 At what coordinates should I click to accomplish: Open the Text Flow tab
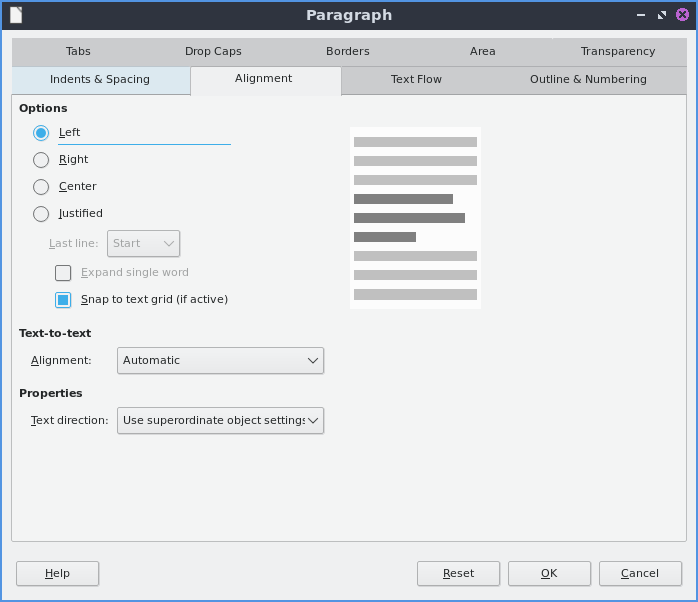pyautogui.click(x=416, y=80)
